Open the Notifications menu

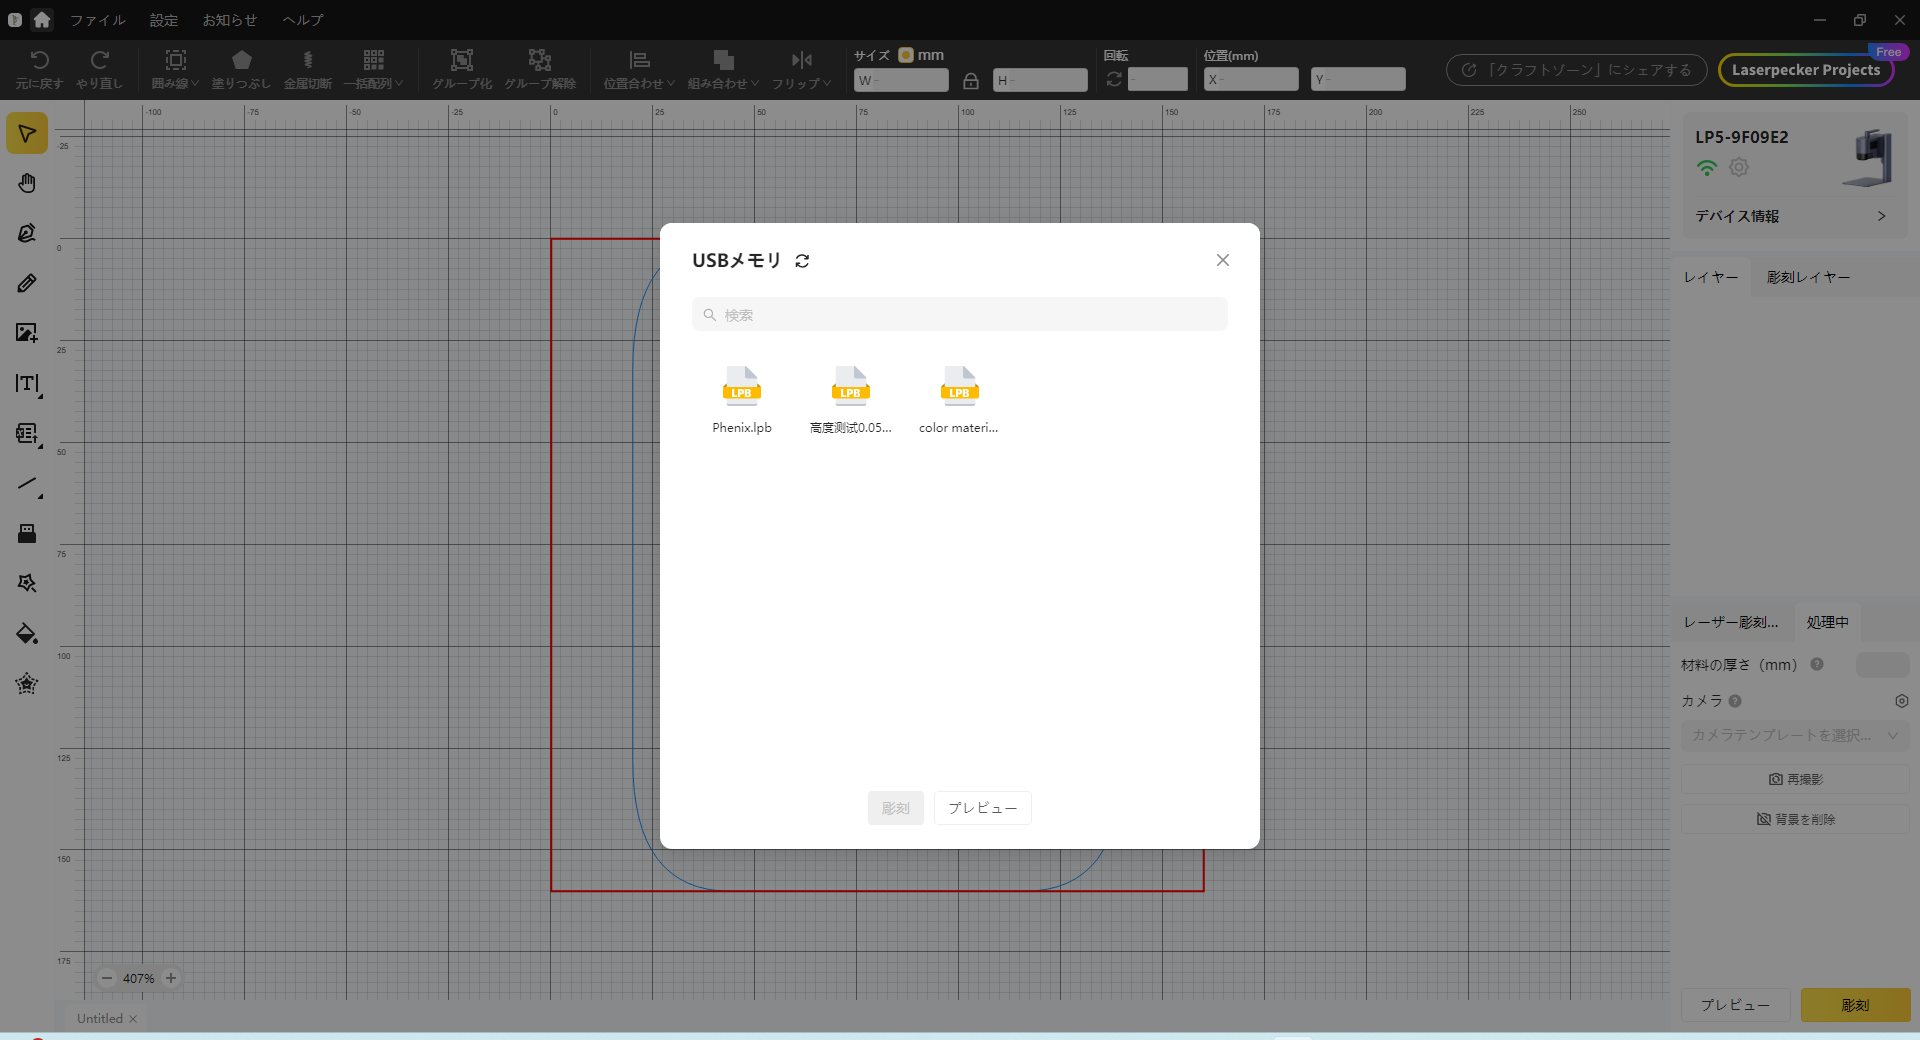tap(229, 20)
